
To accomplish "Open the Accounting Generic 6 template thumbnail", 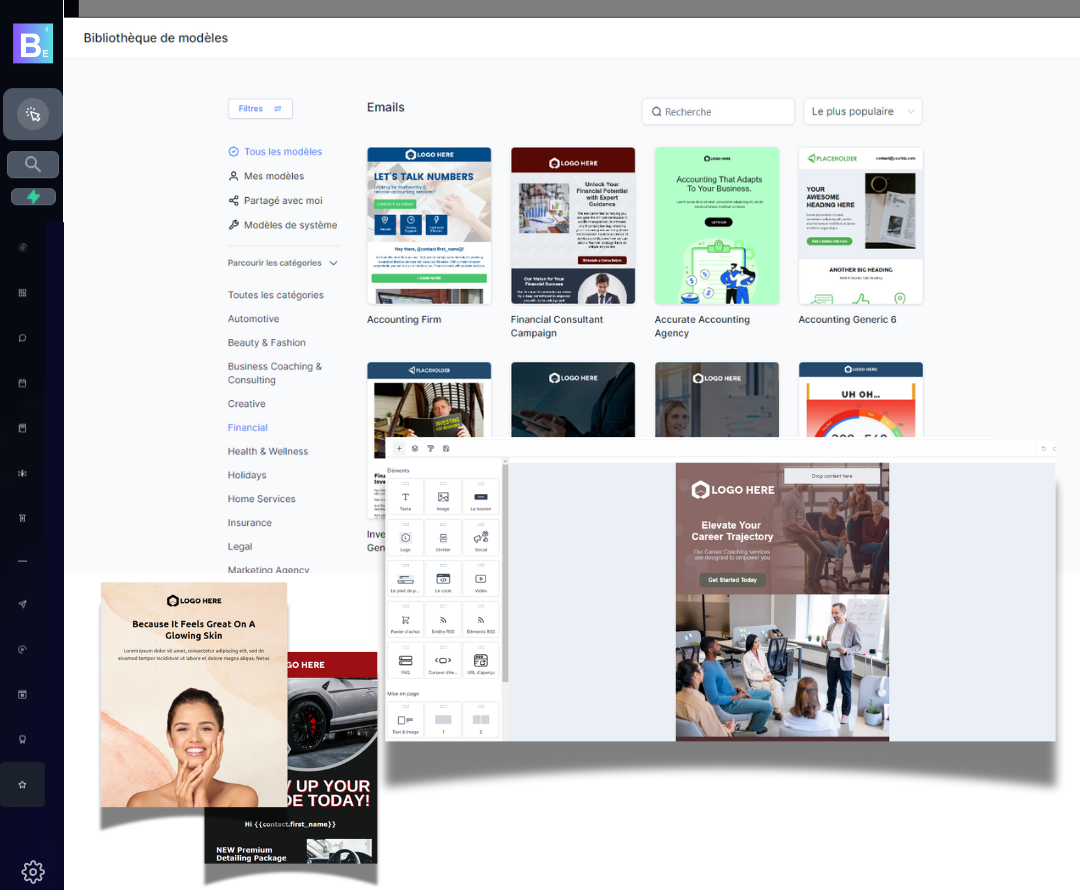I will [x=861, y=226].
